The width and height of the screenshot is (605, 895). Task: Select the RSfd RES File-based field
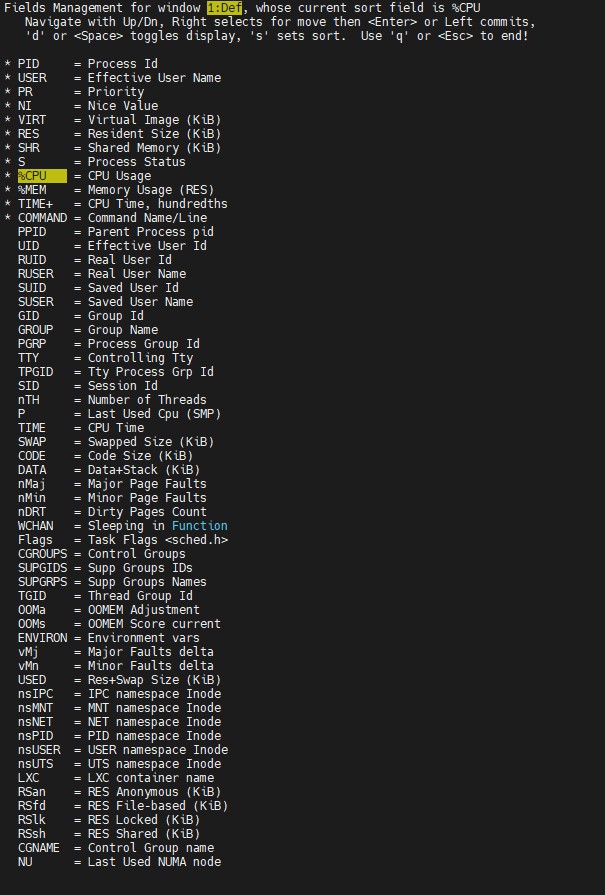(x=32, y=806)
